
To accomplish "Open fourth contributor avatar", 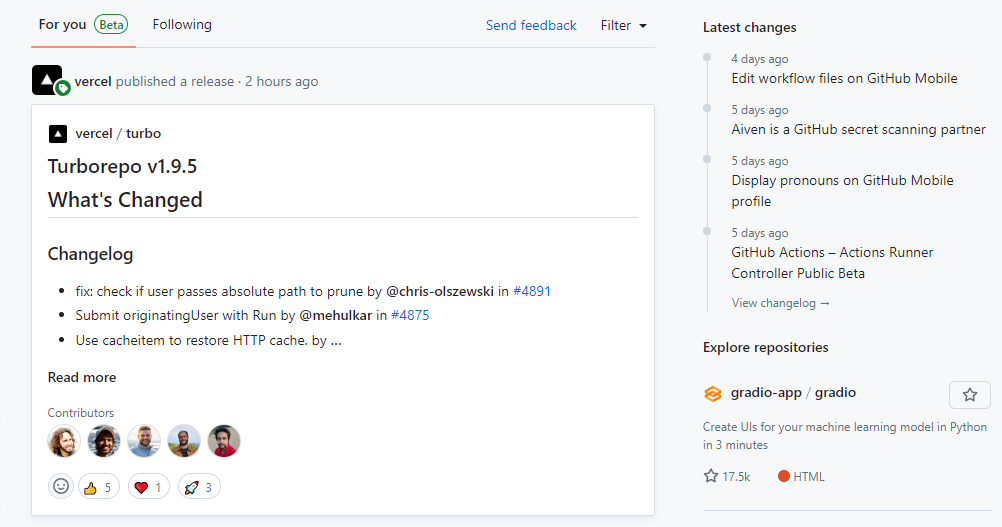I will point(184,441).
